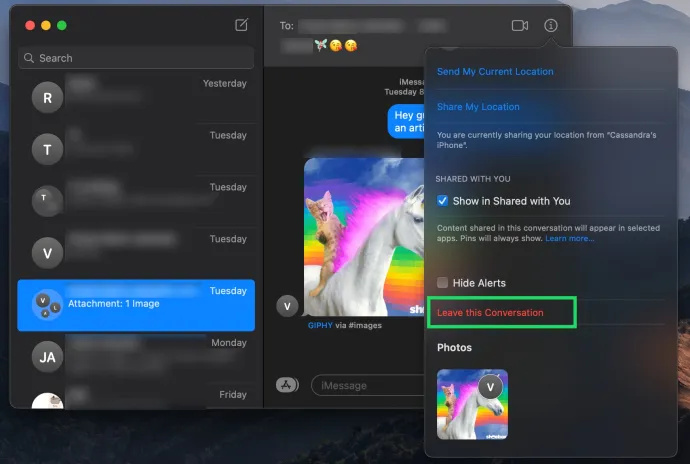Screen dimensions: 690x464
Task: Open the Apps button beside iMessage field
Action: coord(286,385)
